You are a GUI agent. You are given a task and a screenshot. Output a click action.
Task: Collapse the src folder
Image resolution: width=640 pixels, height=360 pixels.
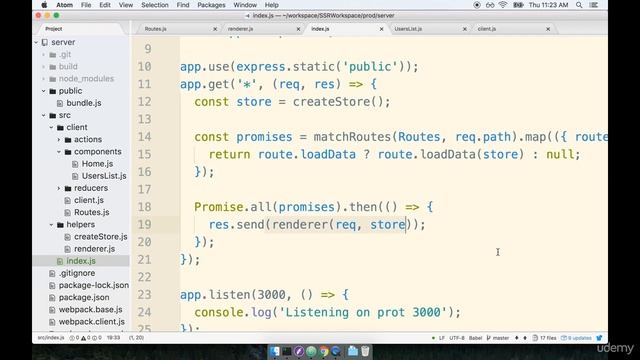point(44,116)
